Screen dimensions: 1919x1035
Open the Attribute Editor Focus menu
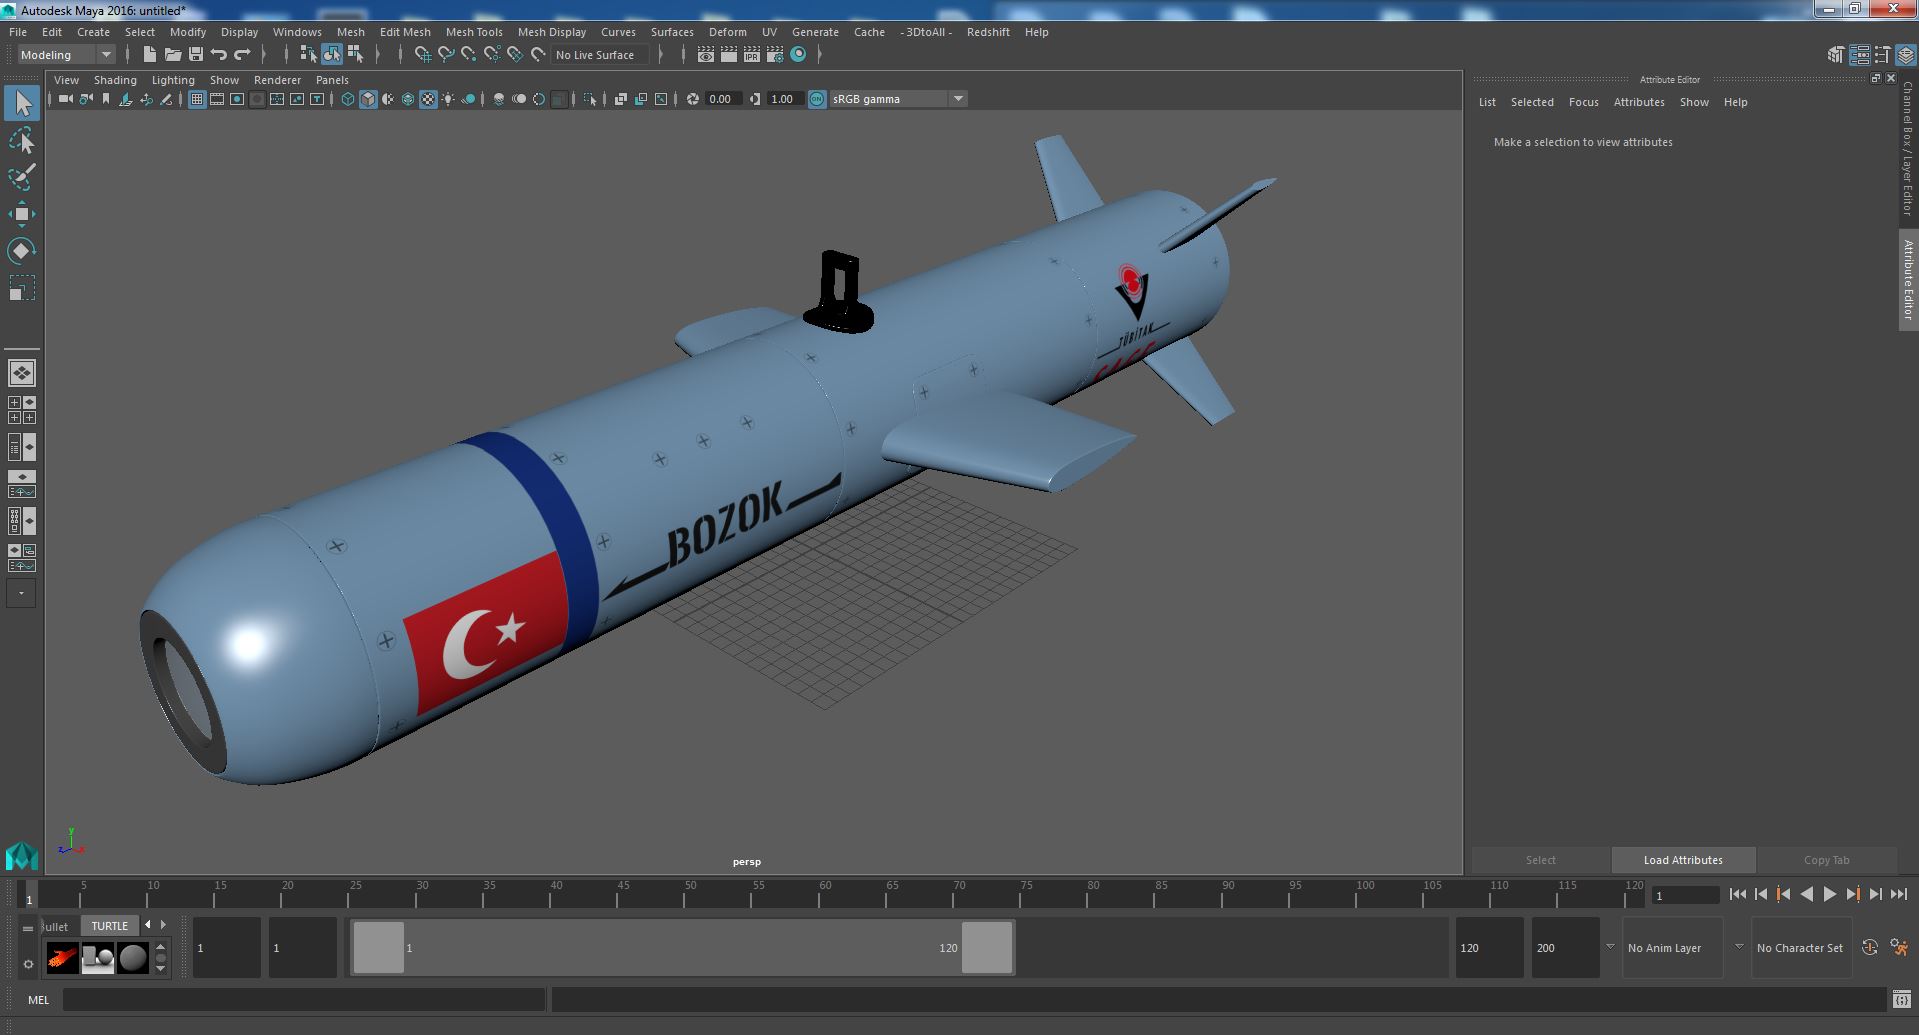pos(1583,102)
